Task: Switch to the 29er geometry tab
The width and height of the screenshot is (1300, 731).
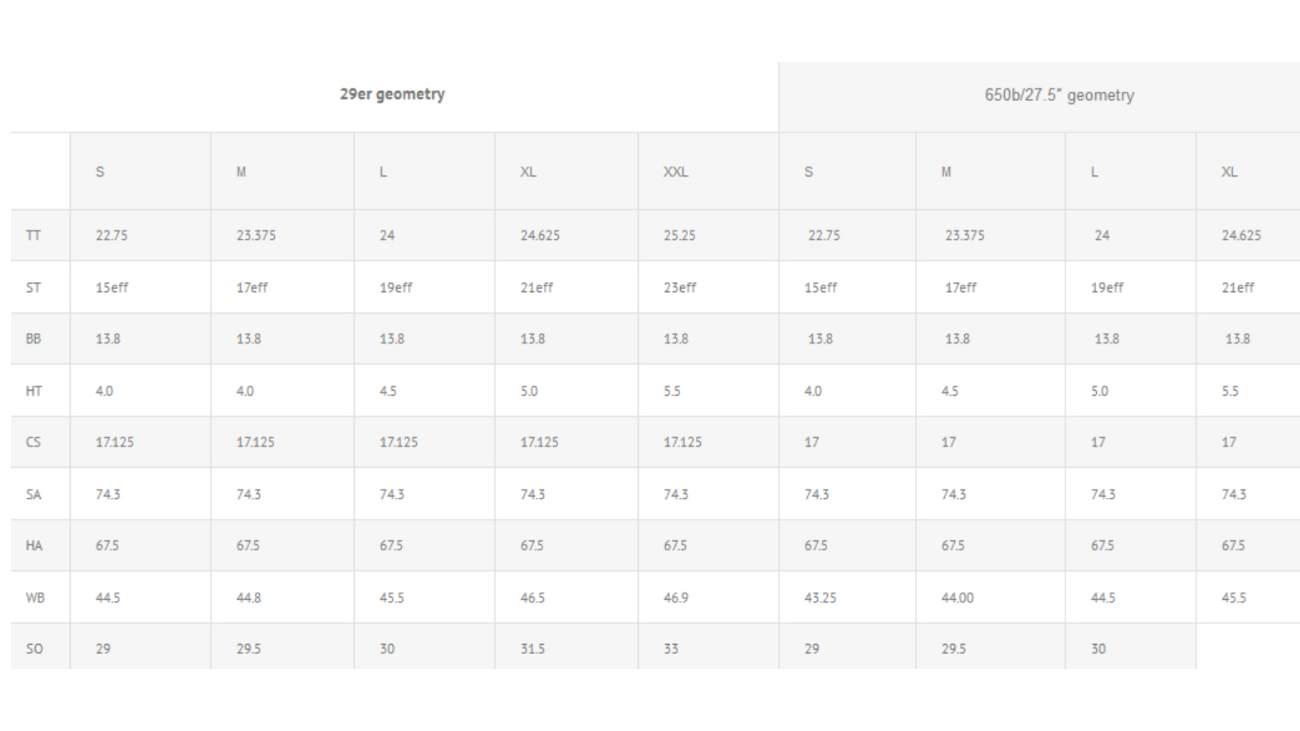Action: (392, 95)
